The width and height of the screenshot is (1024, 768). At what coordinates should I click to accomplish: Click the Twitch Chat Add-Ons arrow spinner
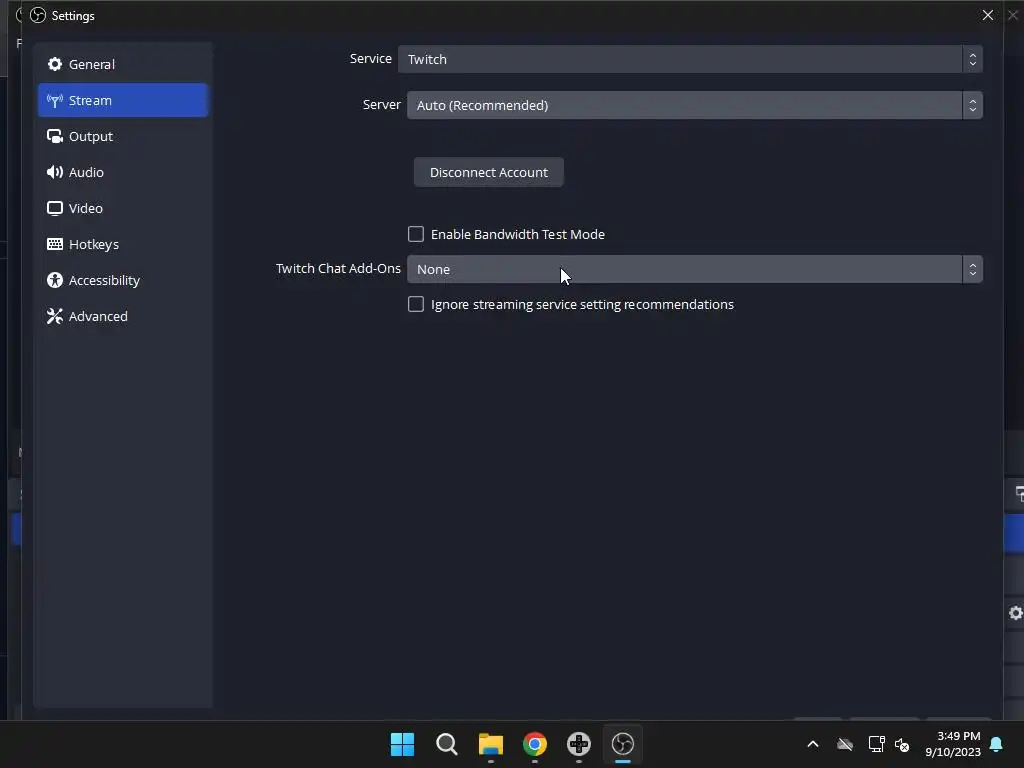click(972, 269)
